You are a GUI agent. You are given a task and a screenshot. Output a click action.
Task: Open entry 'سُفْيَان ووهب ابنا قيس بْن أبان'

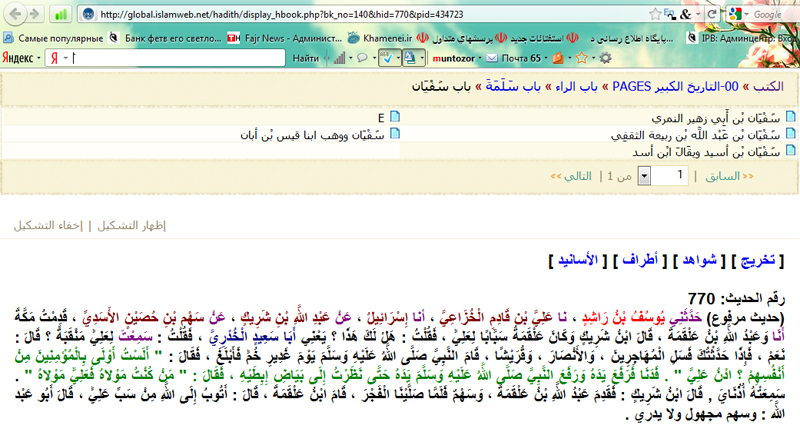coord(312,135)
